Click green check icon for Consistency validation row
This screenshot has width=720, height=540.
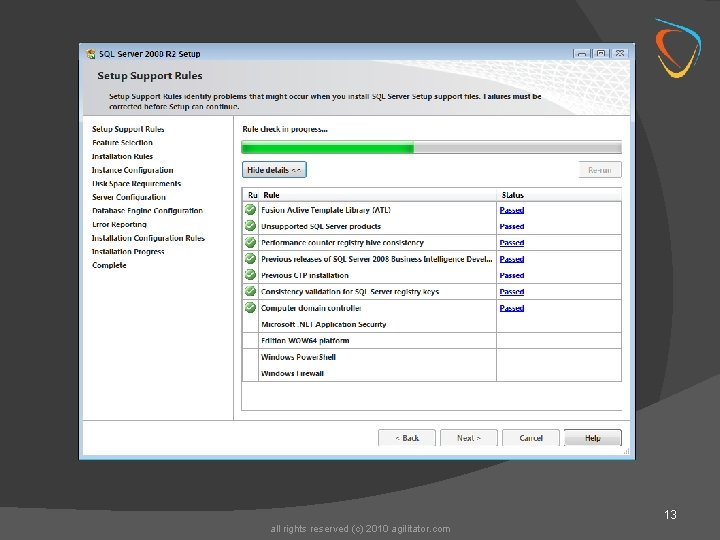pyautogui.click(x=250, y=292)
